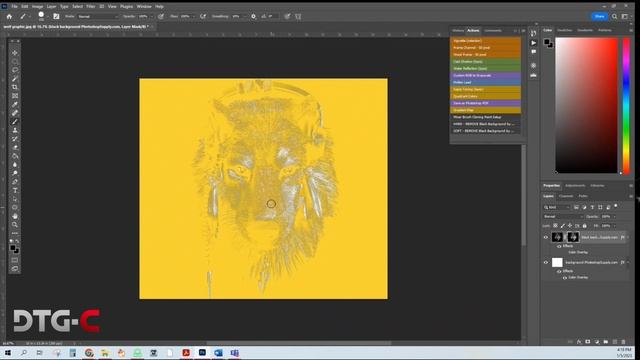Toggle the layer filter on/off switch
The height and width of the screenshot is (360, 640).
click(616, 207)
